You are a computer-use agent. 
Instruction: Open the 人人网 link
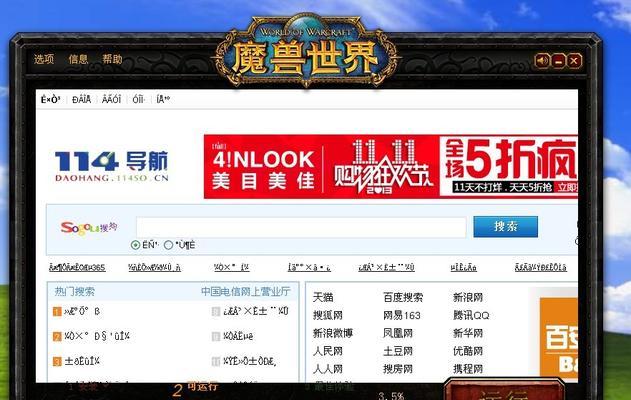click(328, 369)
